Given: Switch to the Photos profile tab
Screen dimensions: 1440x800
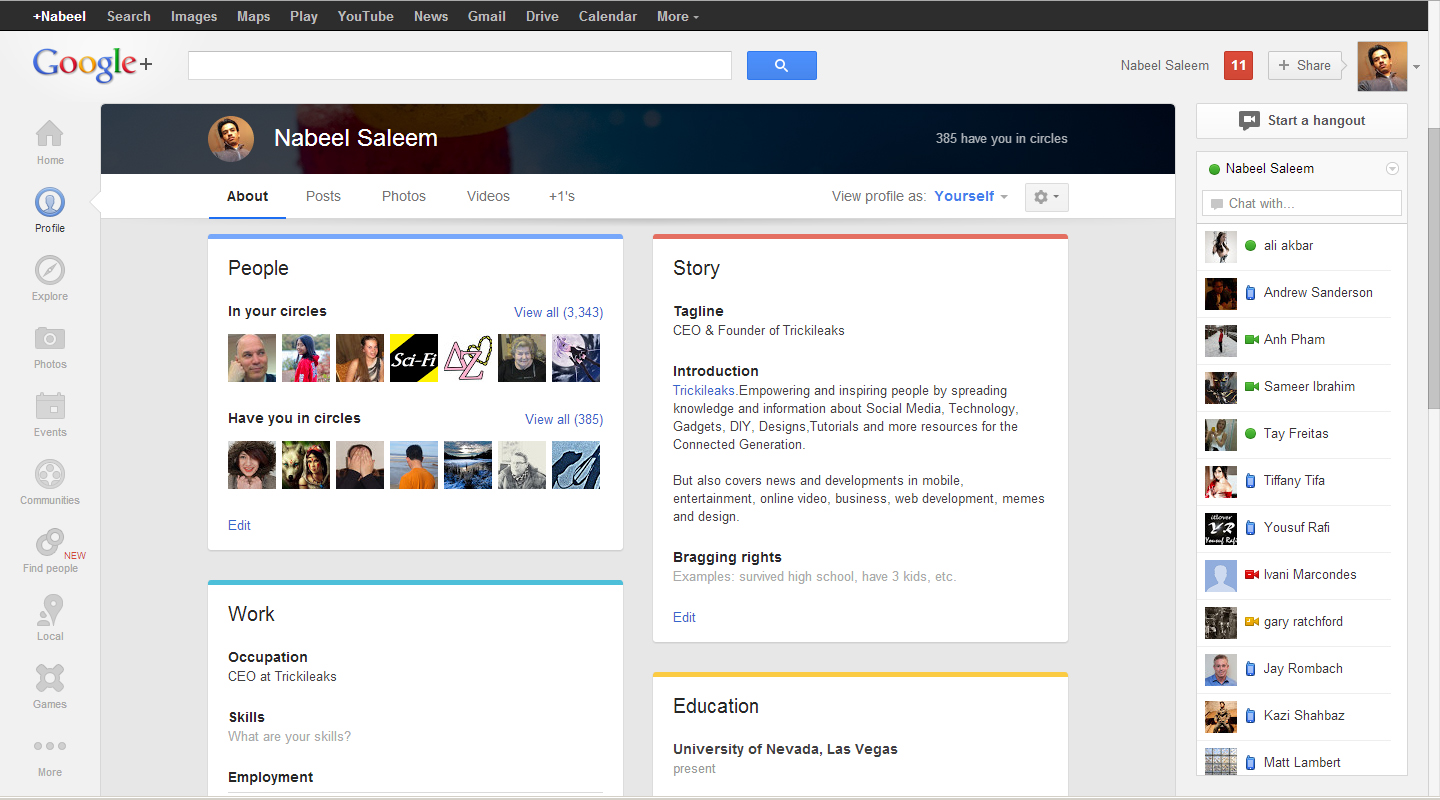Looking at the screenshot, I should coord(404,197).
